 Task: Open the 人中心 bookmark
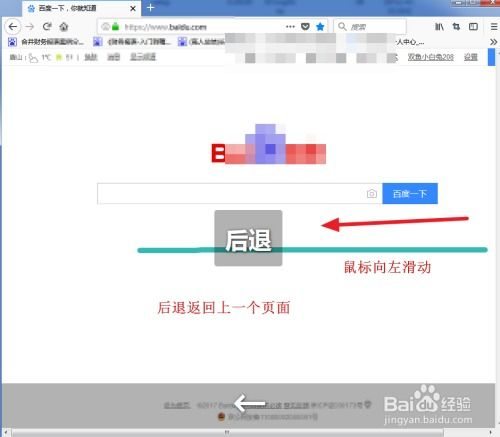tap(410, 42)
